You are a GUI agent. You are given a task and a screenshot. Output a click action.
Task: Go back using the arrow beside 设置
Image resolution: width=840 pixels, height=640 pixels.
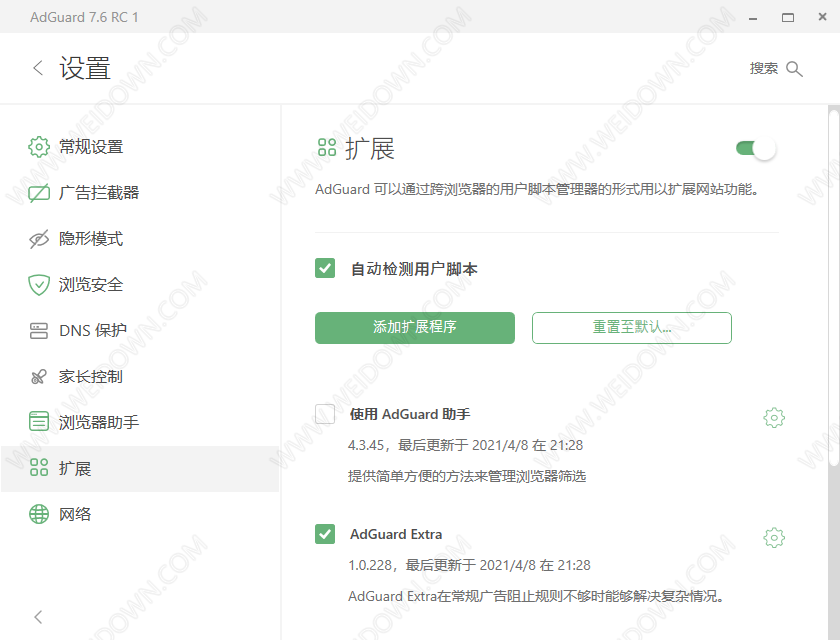point(38,68)
